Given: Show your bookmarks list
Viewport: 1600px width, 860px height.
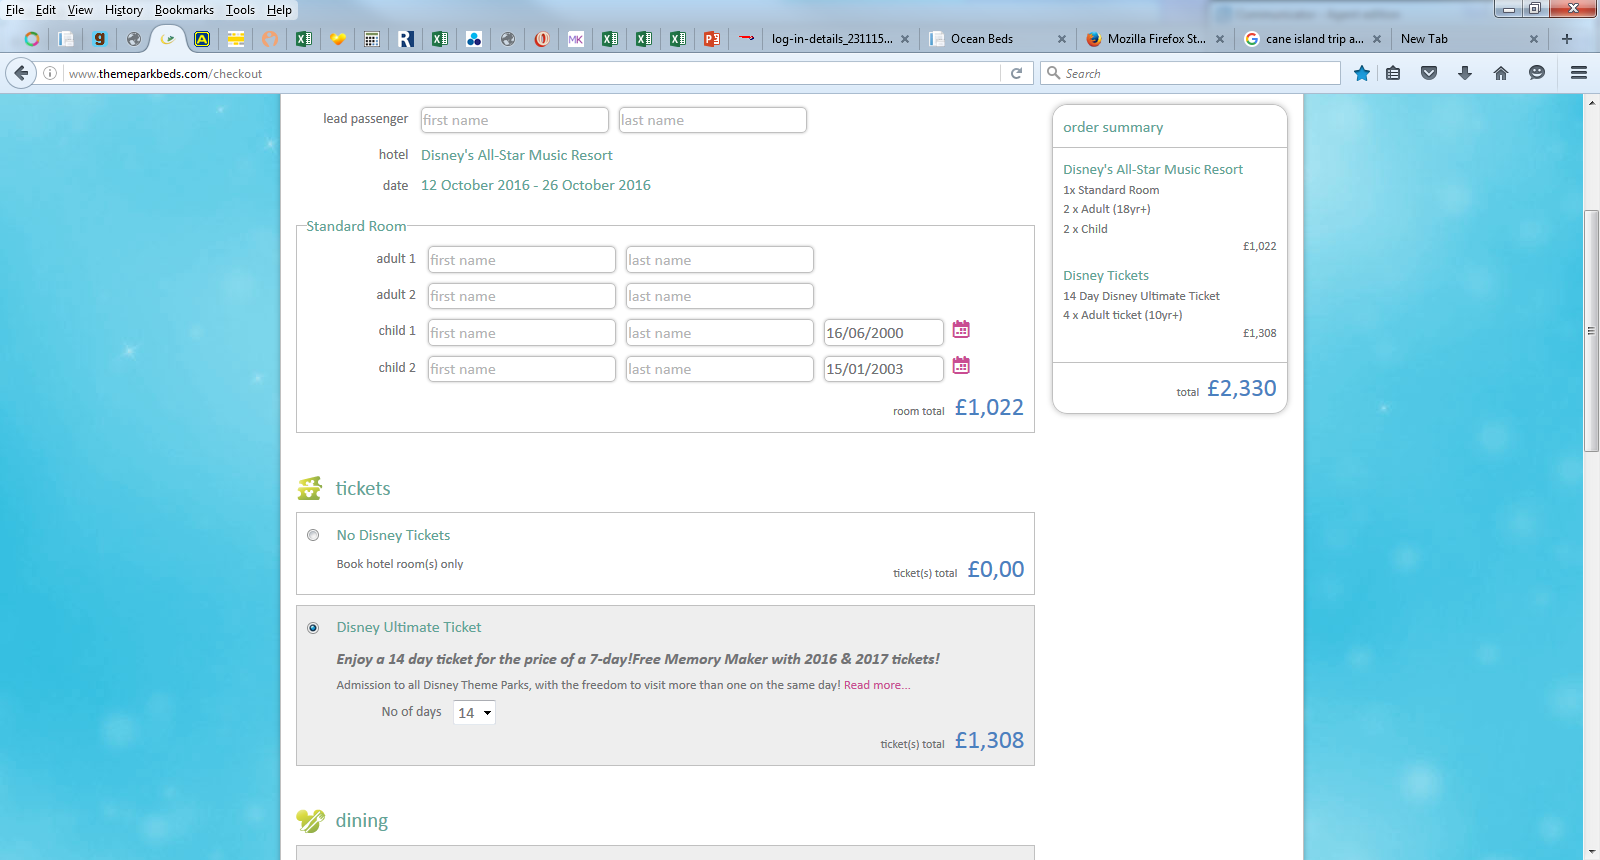Looking at the screenshot, I should click(1393, 73).
